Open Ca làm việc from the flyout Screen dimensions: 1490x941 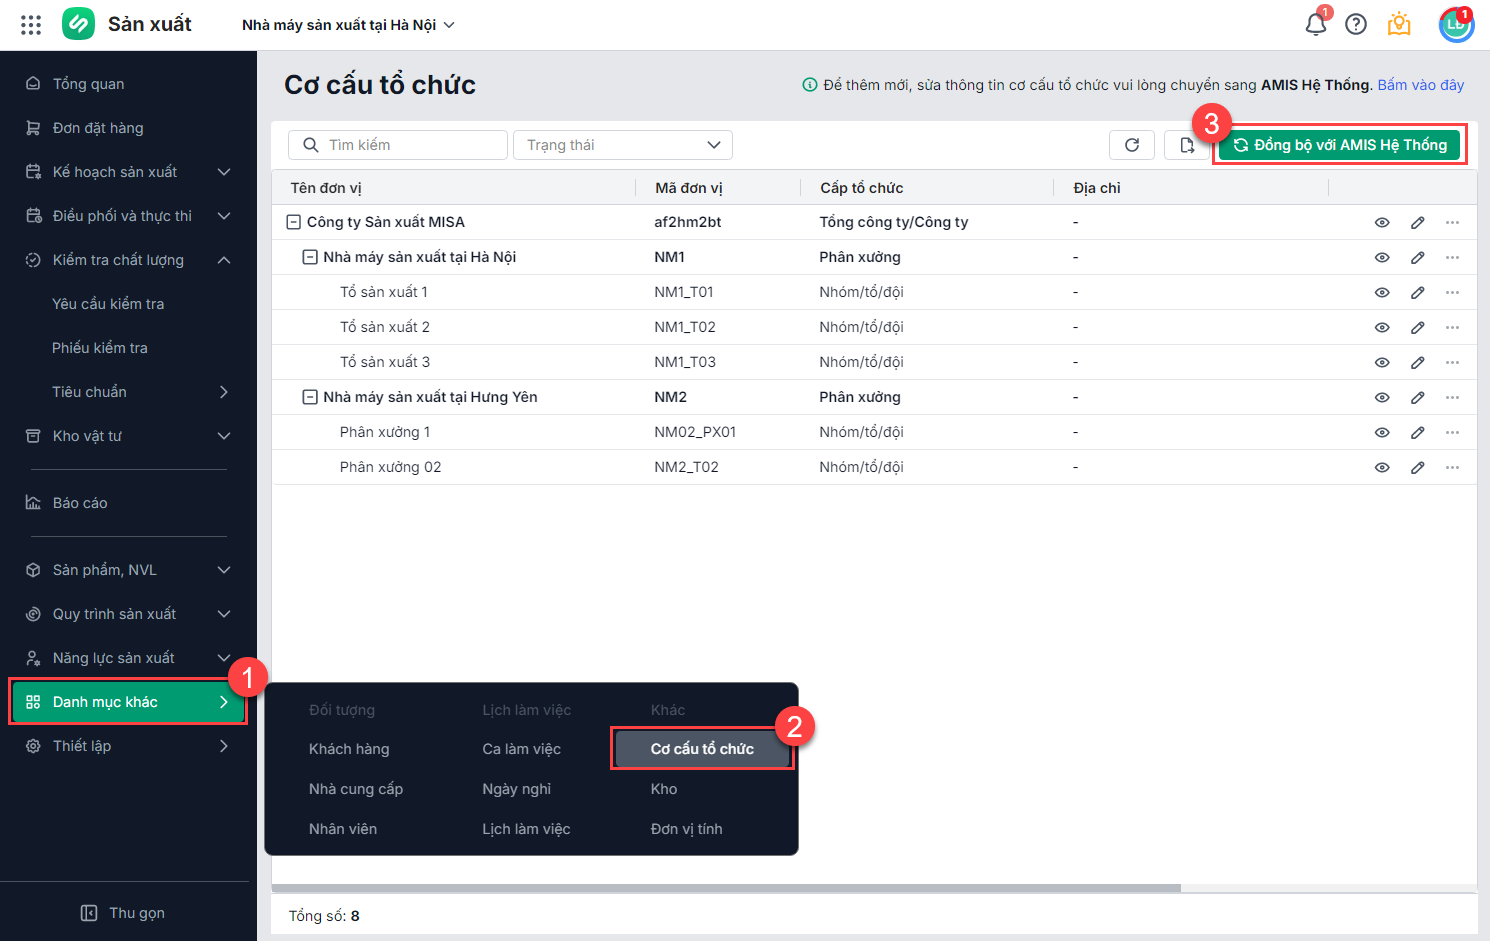521,749
